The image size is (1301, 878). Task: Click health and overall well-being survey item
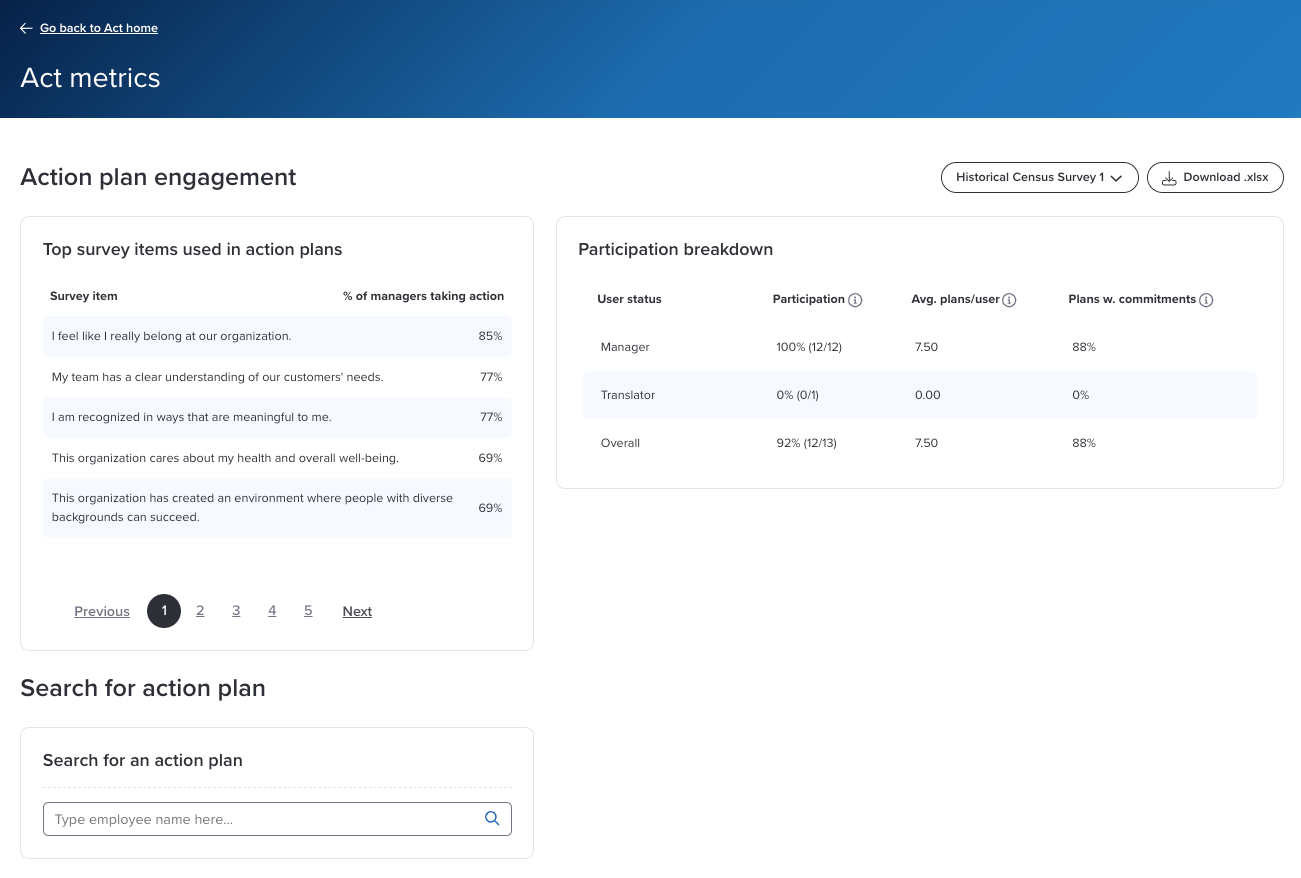(x=277, y=458)
